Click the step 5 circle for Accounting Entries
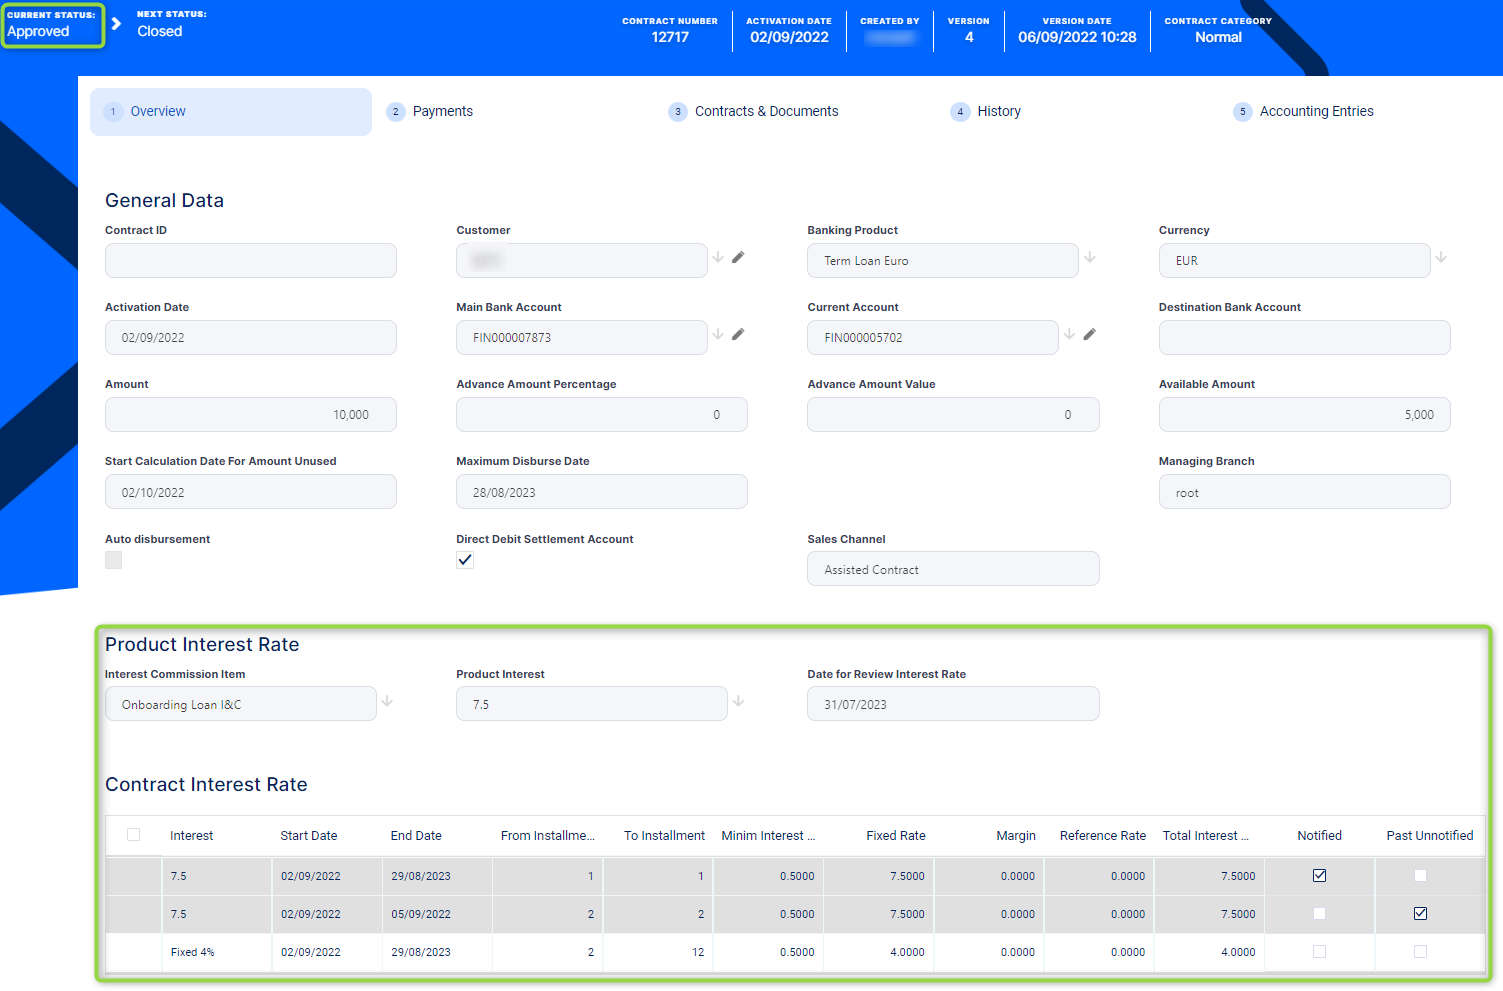 pyautogui.click(x=1242, y=112)
